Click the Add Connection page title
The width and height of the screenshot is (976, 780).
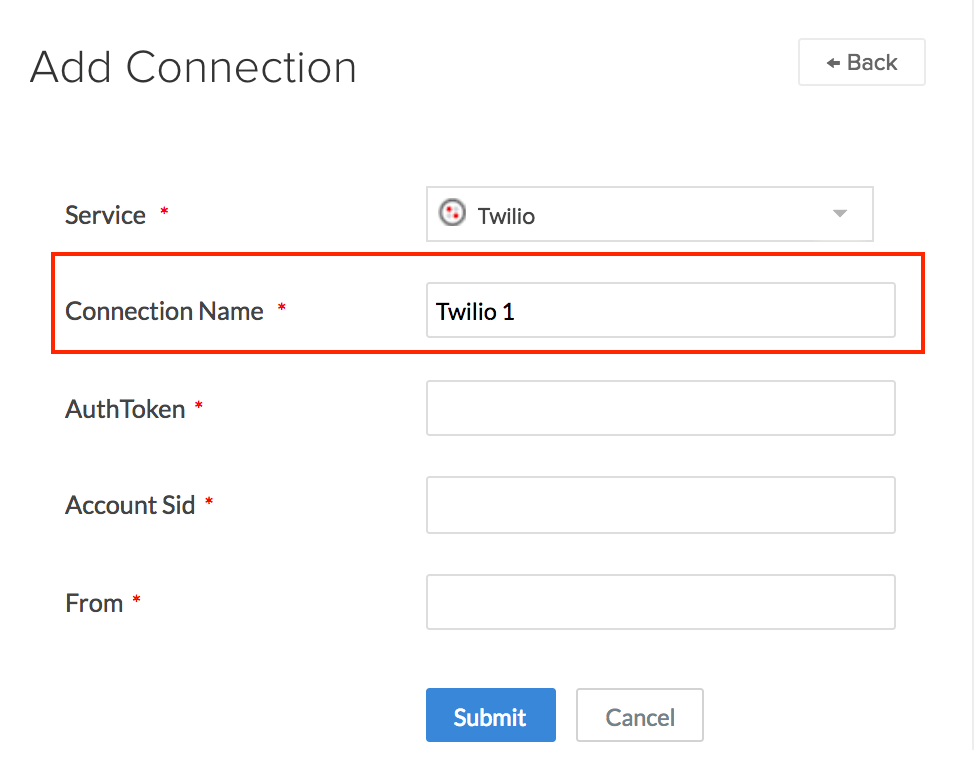[x=193, y=68]
